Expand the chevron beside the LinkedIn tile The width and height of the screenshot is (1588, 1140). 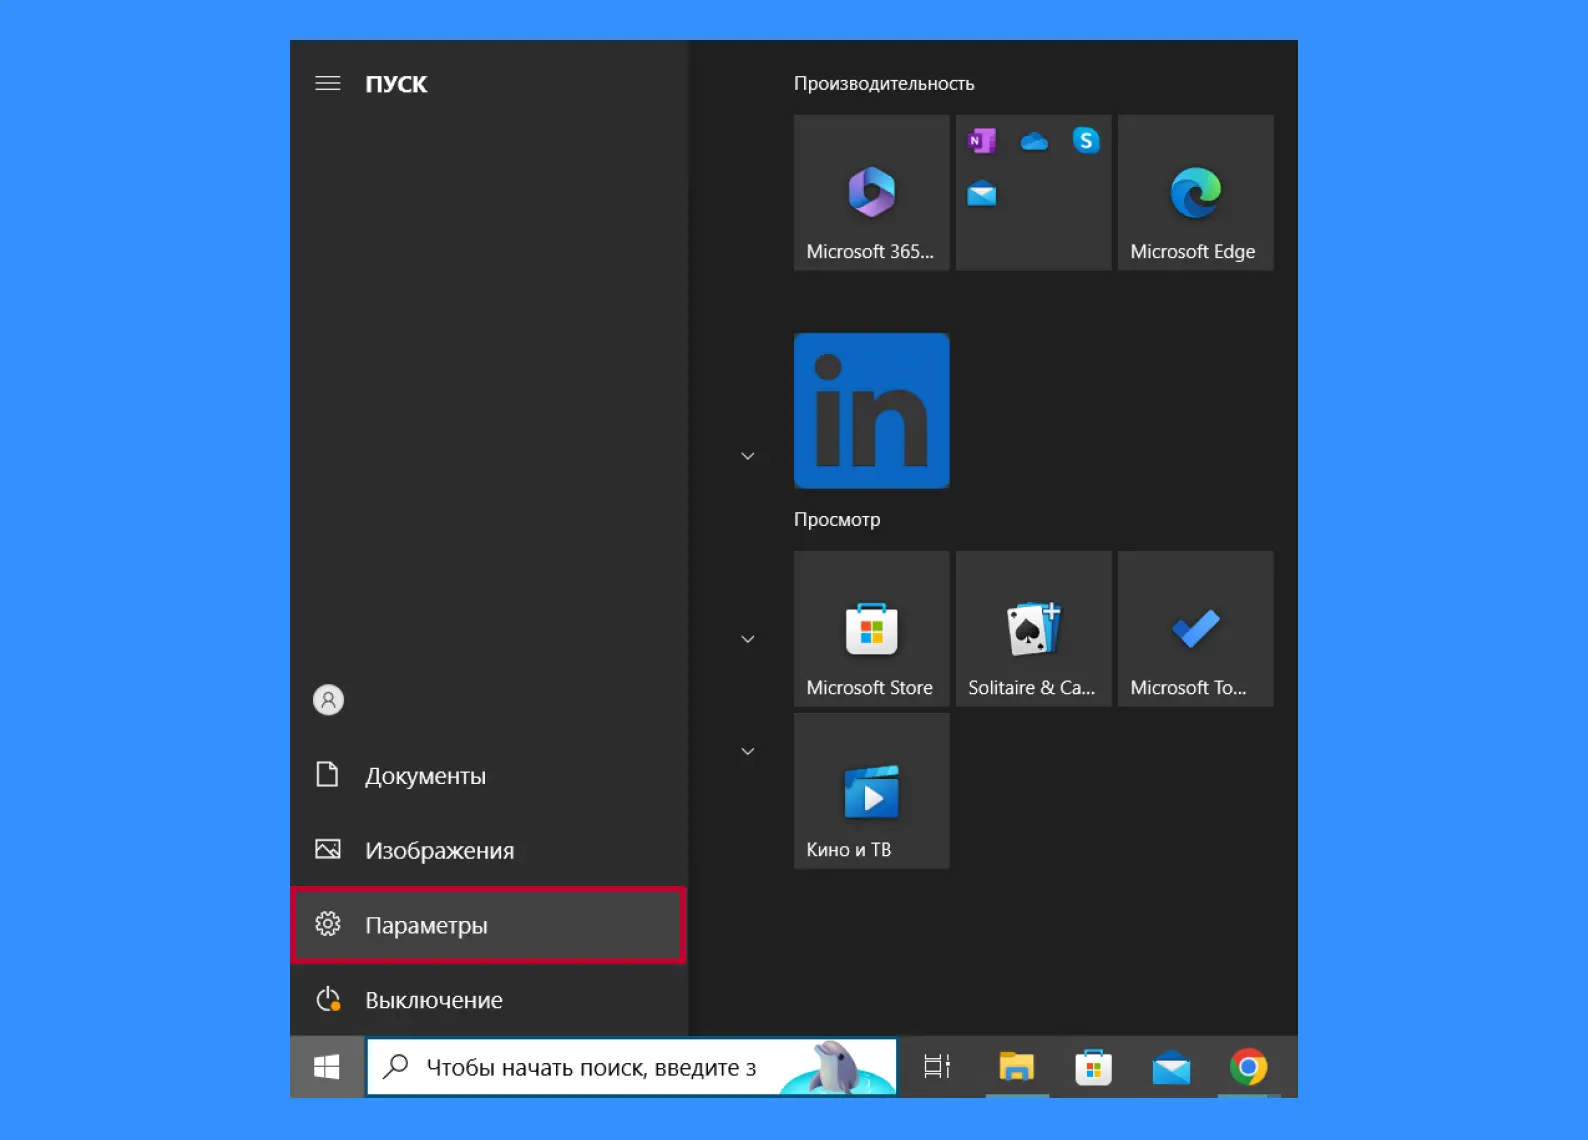click(x=747, y=456)
